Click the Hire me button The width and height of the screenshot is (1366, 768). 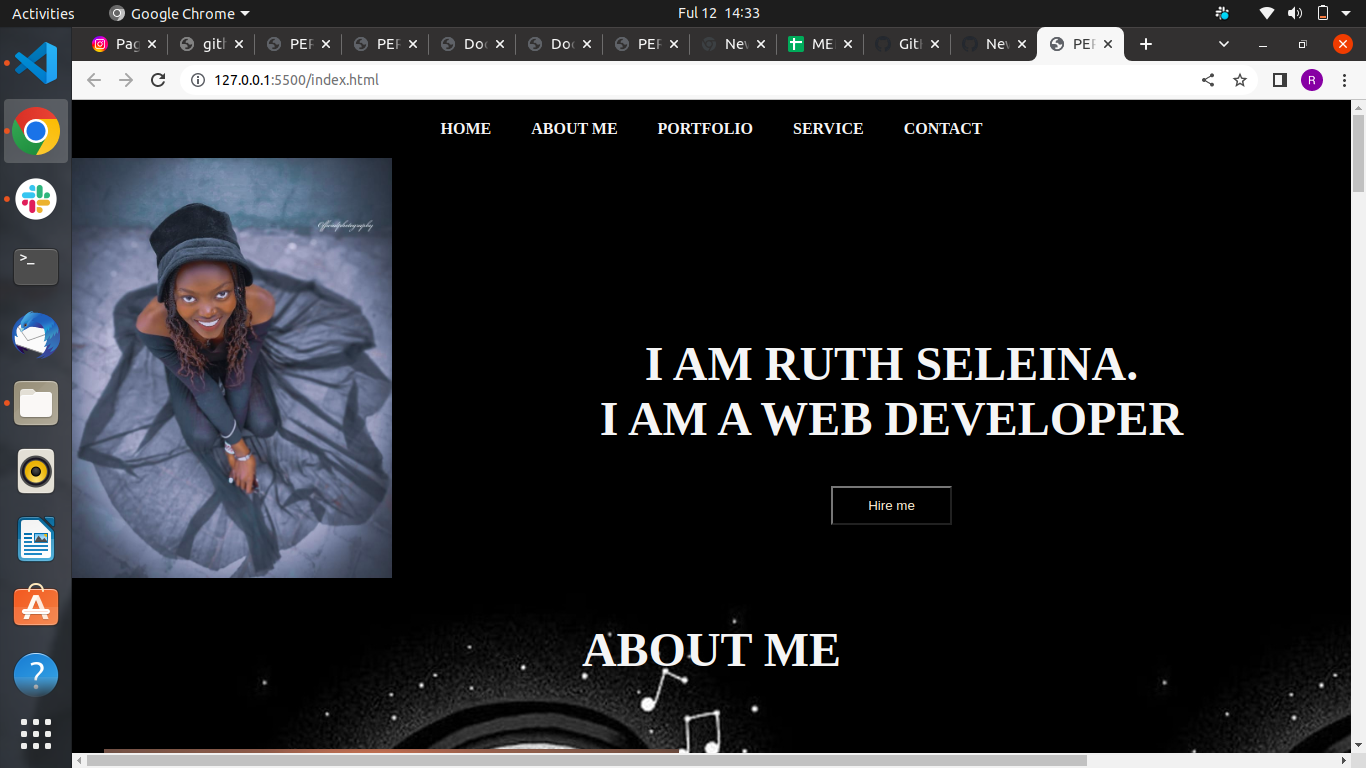point(891,505)
